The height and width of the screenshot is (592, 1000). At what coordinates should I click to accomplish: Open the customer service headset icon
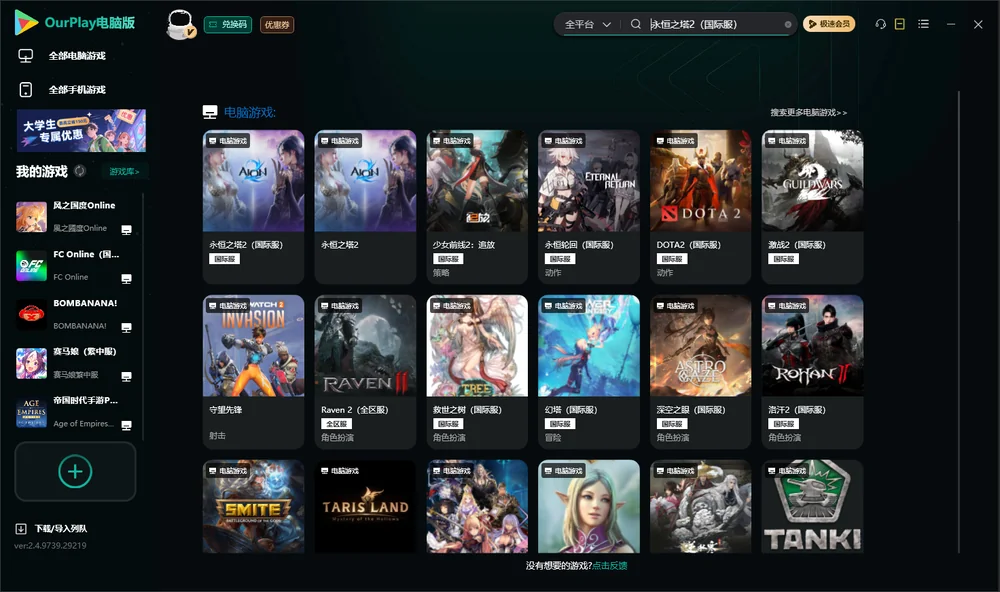pyautogui.click(x=881, y=24)
